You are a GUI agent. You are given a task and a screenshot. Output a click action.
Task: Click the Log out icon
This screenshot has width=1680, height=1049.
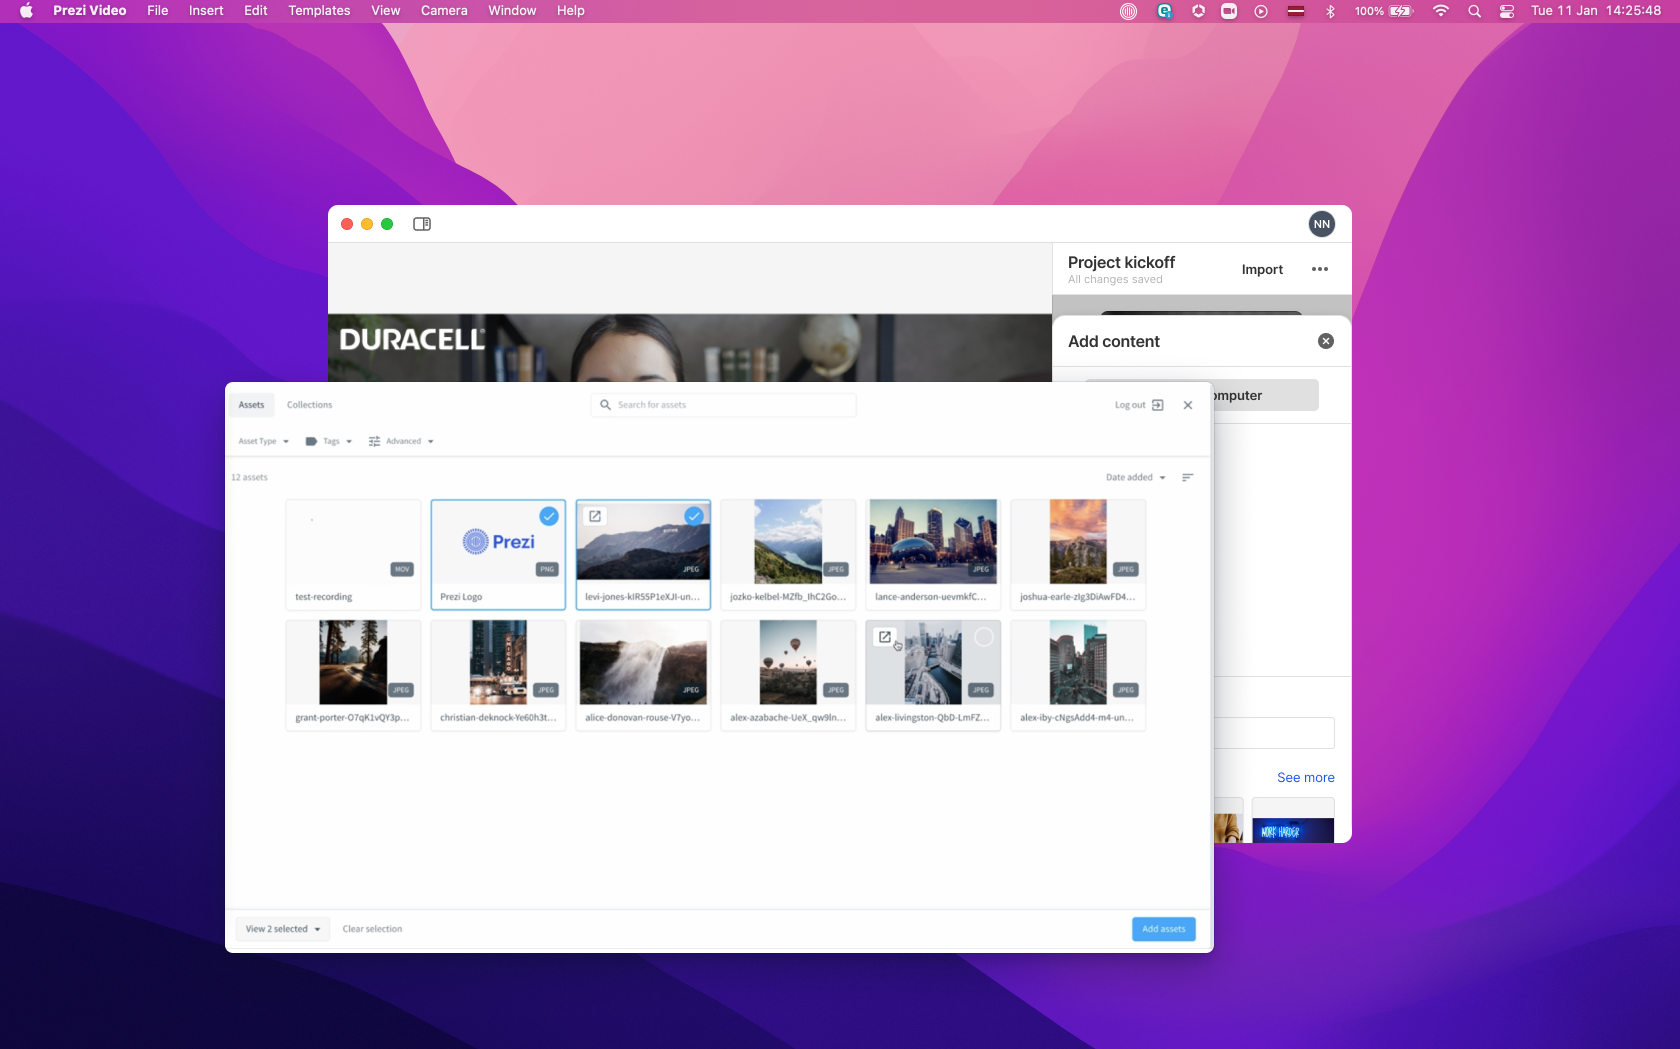(1158, 405)
